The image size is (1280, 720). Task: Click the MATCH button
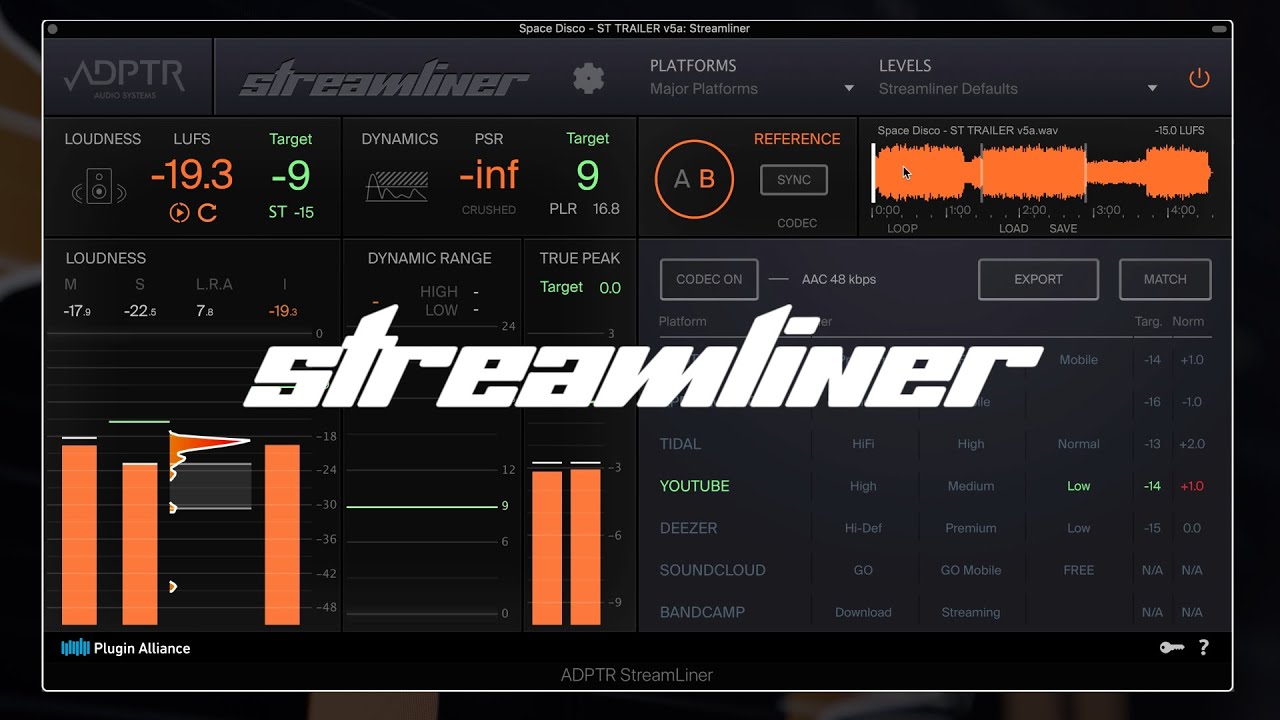coord(1164,279)
